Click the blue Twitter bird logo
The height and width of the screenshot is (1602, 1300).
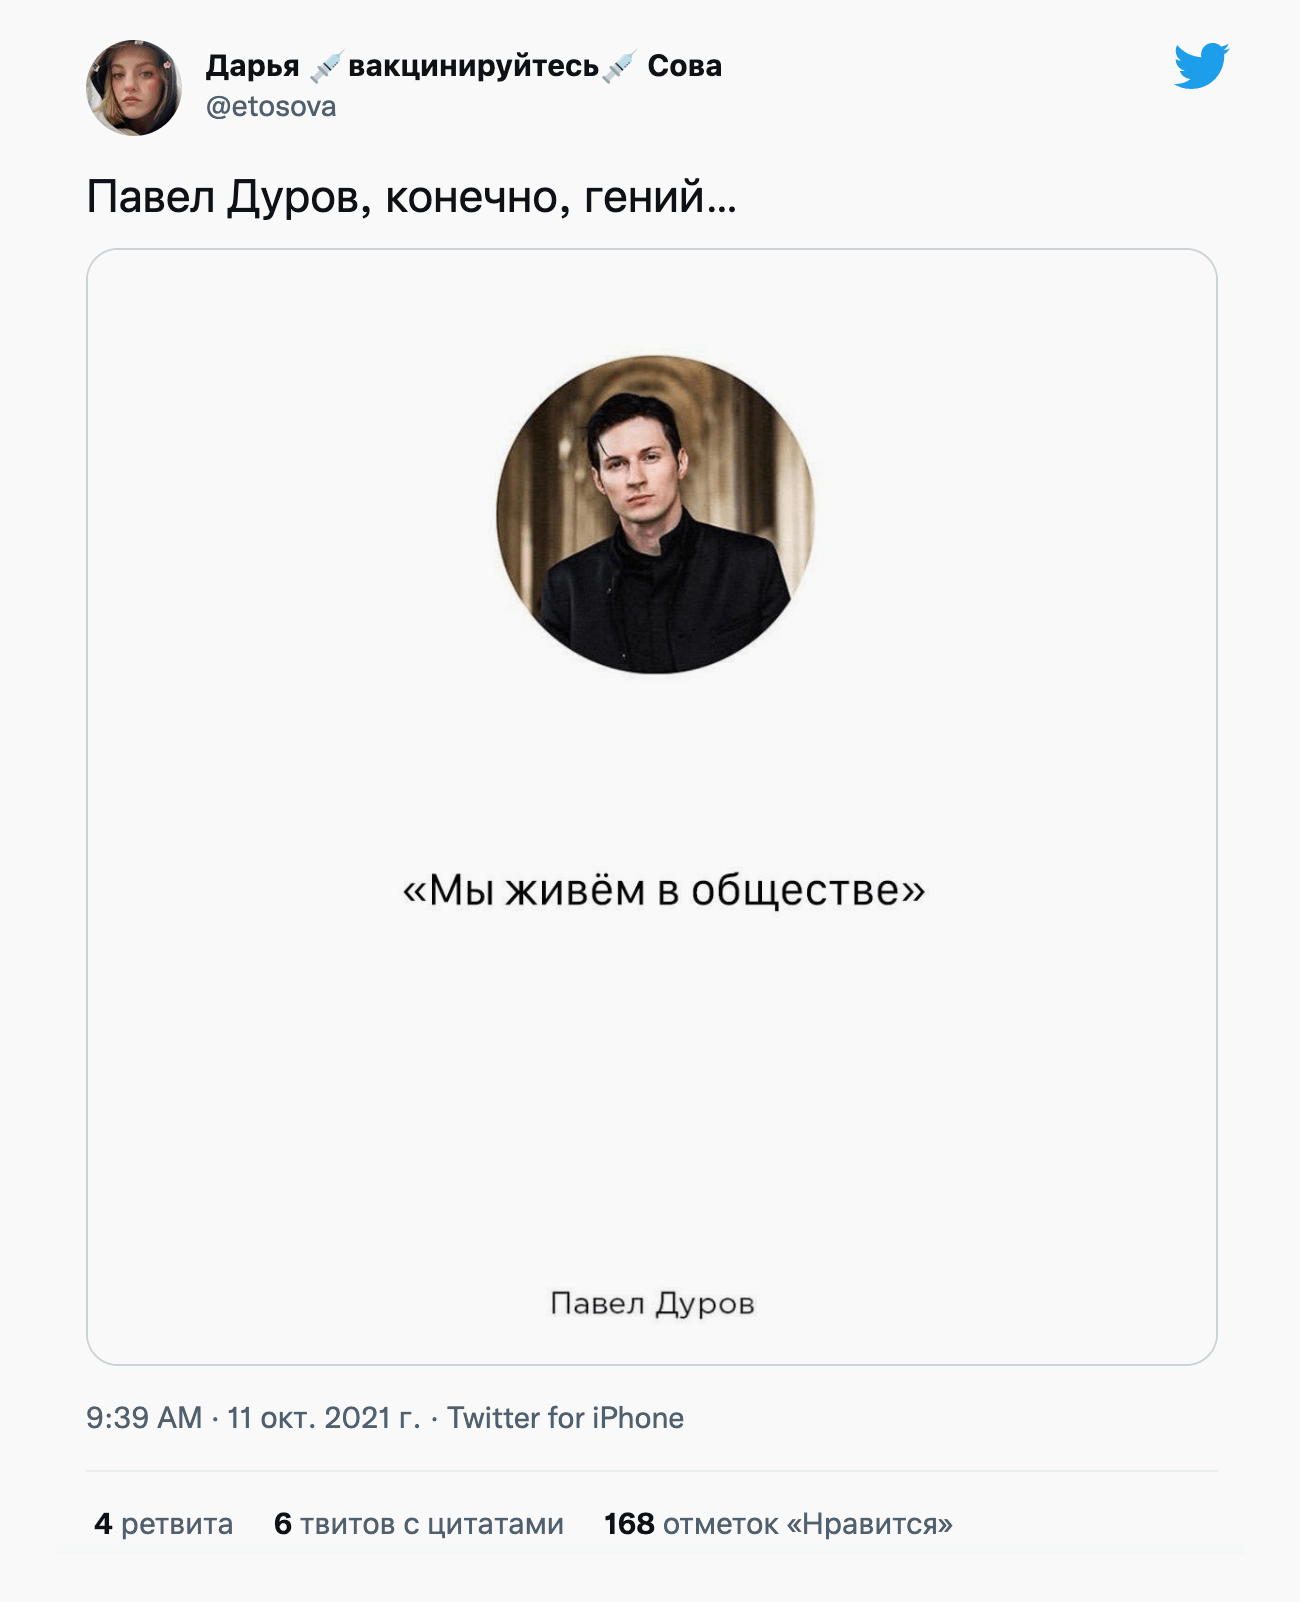(x=1201, y=66)
